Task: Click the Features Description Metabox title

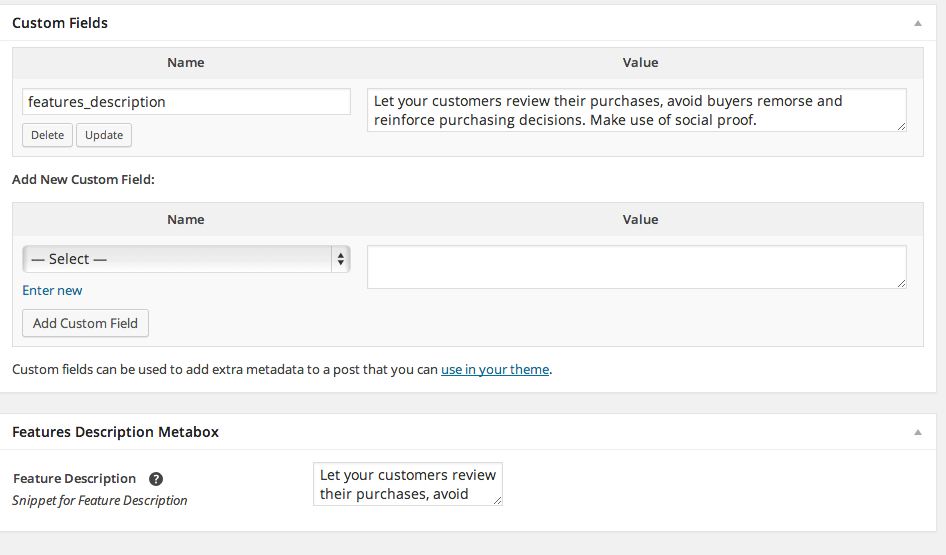Action: [115, 432]
